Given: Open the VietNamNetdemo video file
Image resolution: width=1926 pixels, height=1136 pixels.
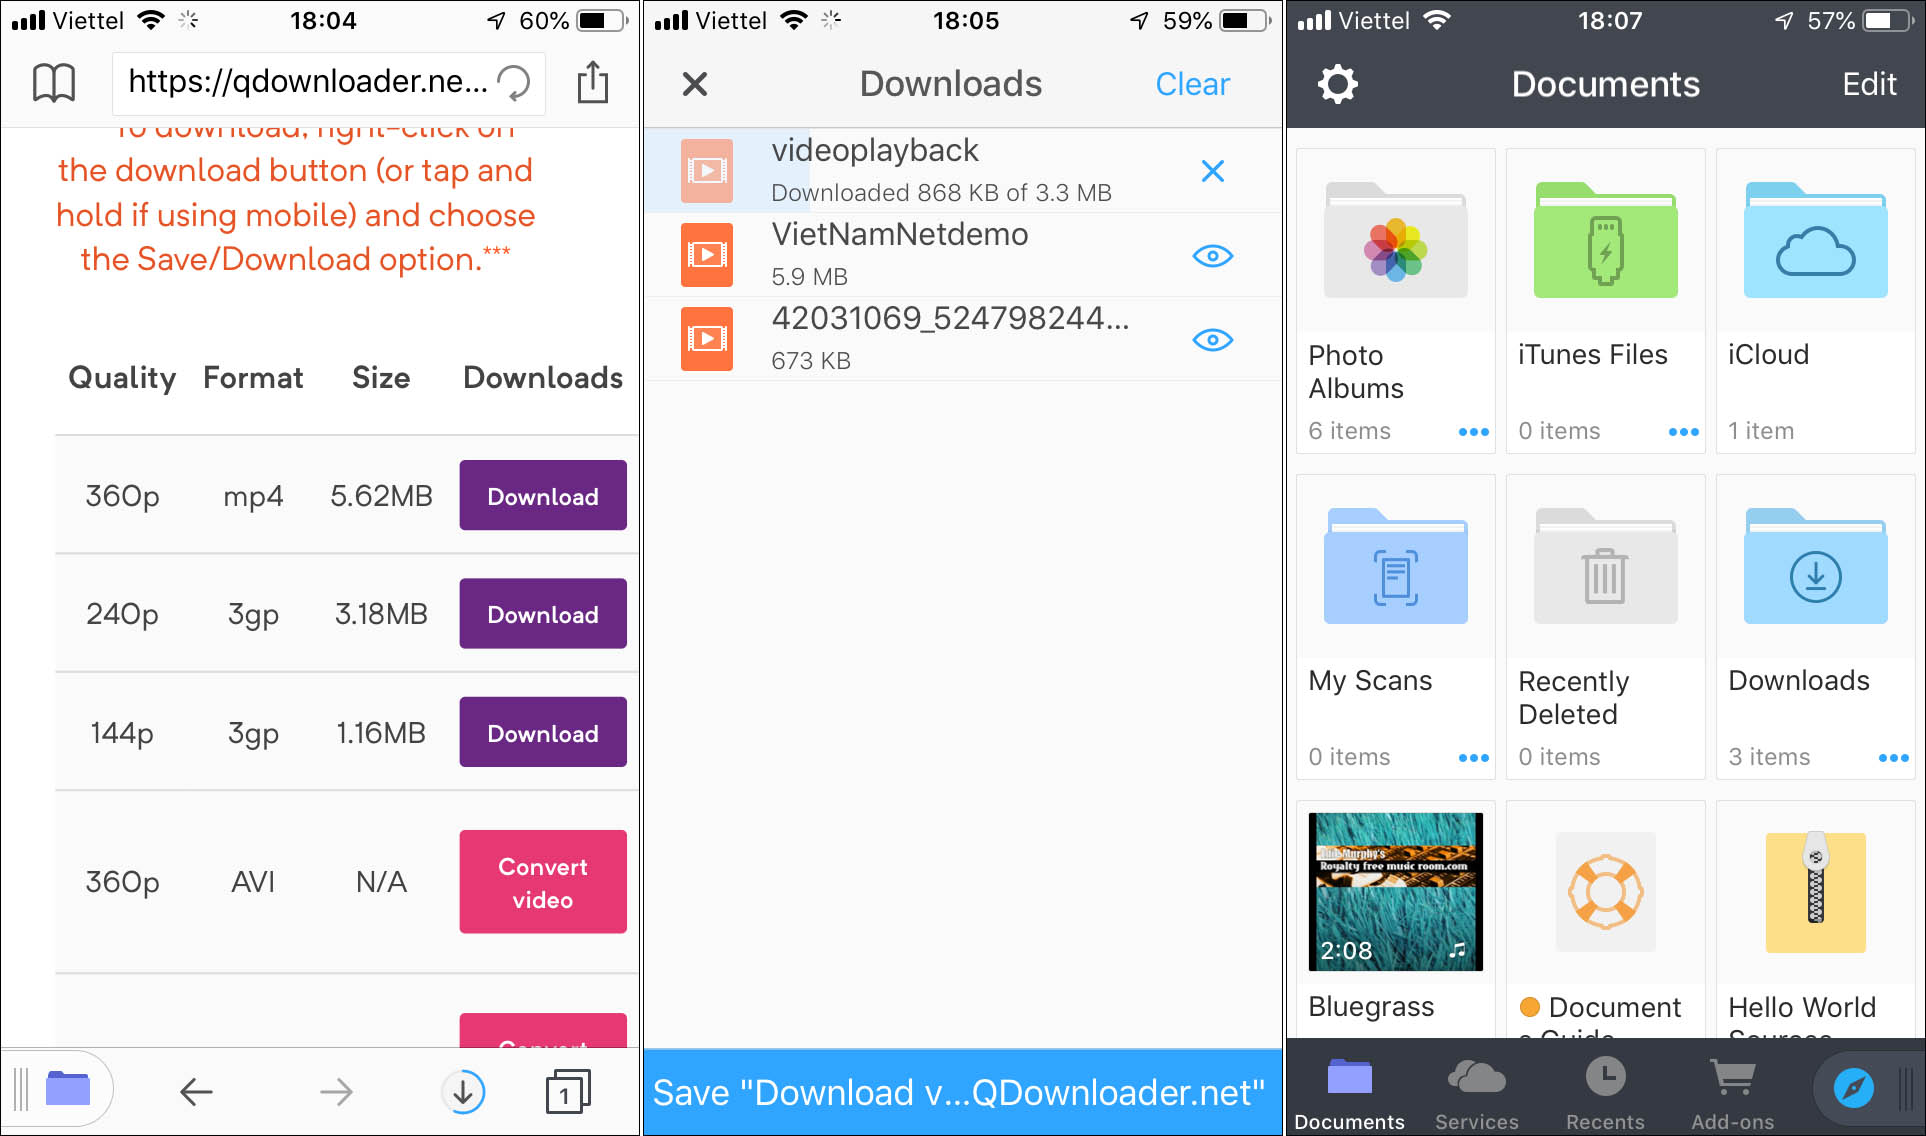Looking at the screenshot, I should pyautogui.click(x=963, y=255).
